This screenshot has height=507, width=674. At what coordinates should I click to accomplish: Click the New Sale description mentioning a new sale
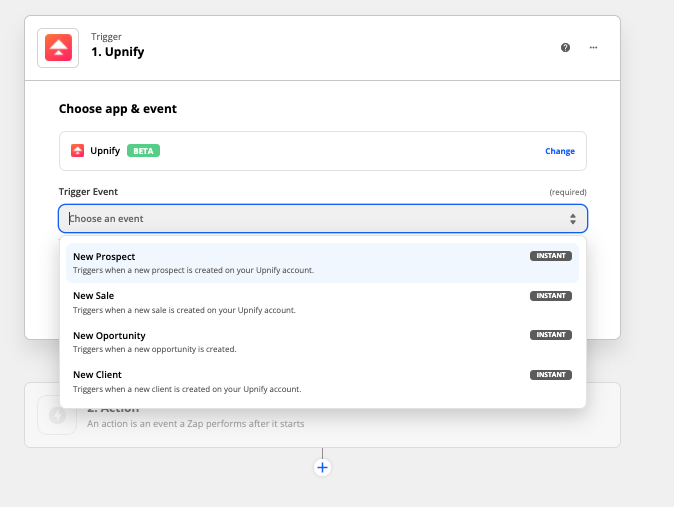(x=184, y=310)
